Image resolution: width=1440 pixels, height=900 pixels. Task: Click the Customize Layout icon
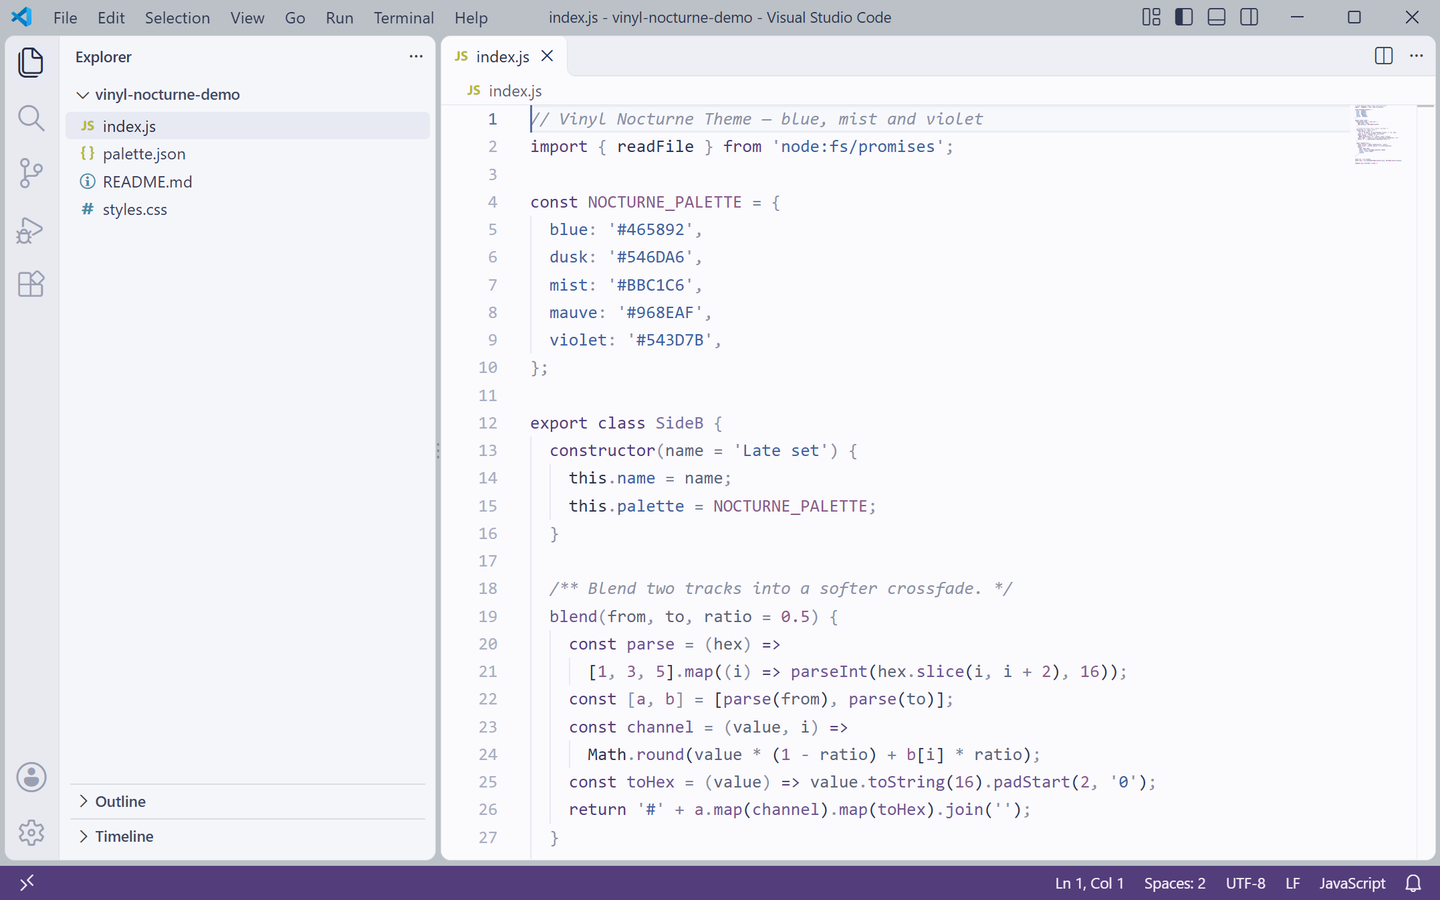click(x=1151, y=17)
